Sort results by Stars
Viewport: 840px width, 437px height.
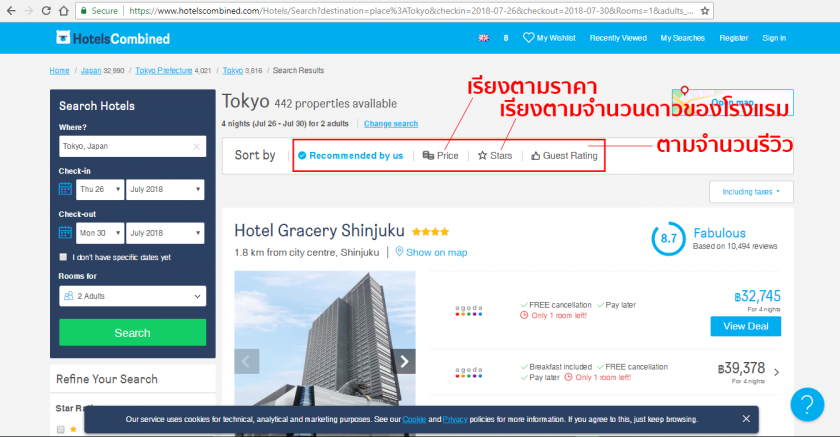tap(495, 155)
